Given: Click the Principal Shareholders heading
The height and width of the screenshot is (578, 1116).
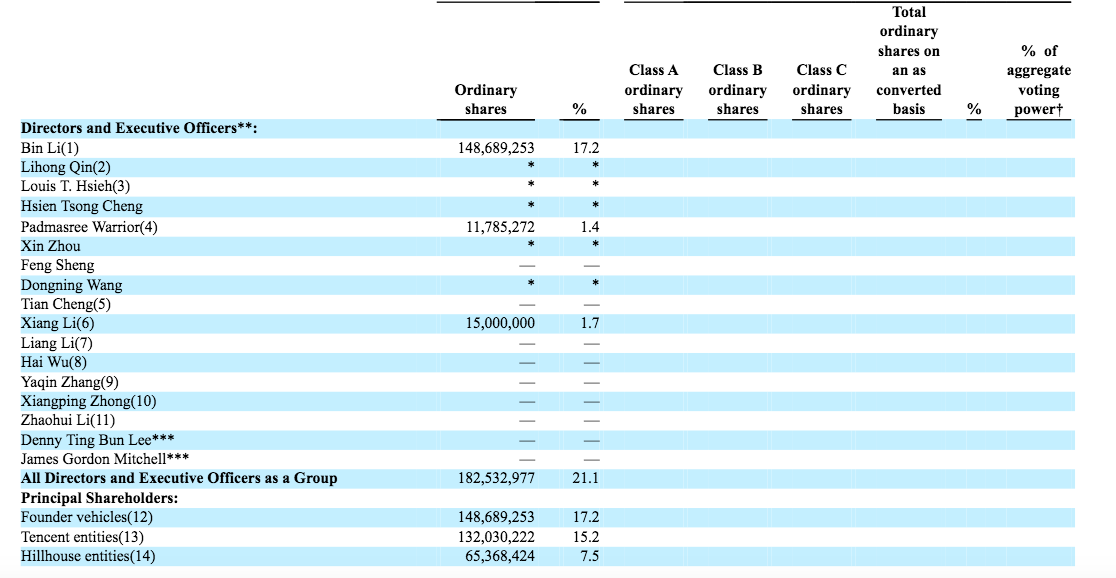Looking at the screenshot, I should point(100,498).
